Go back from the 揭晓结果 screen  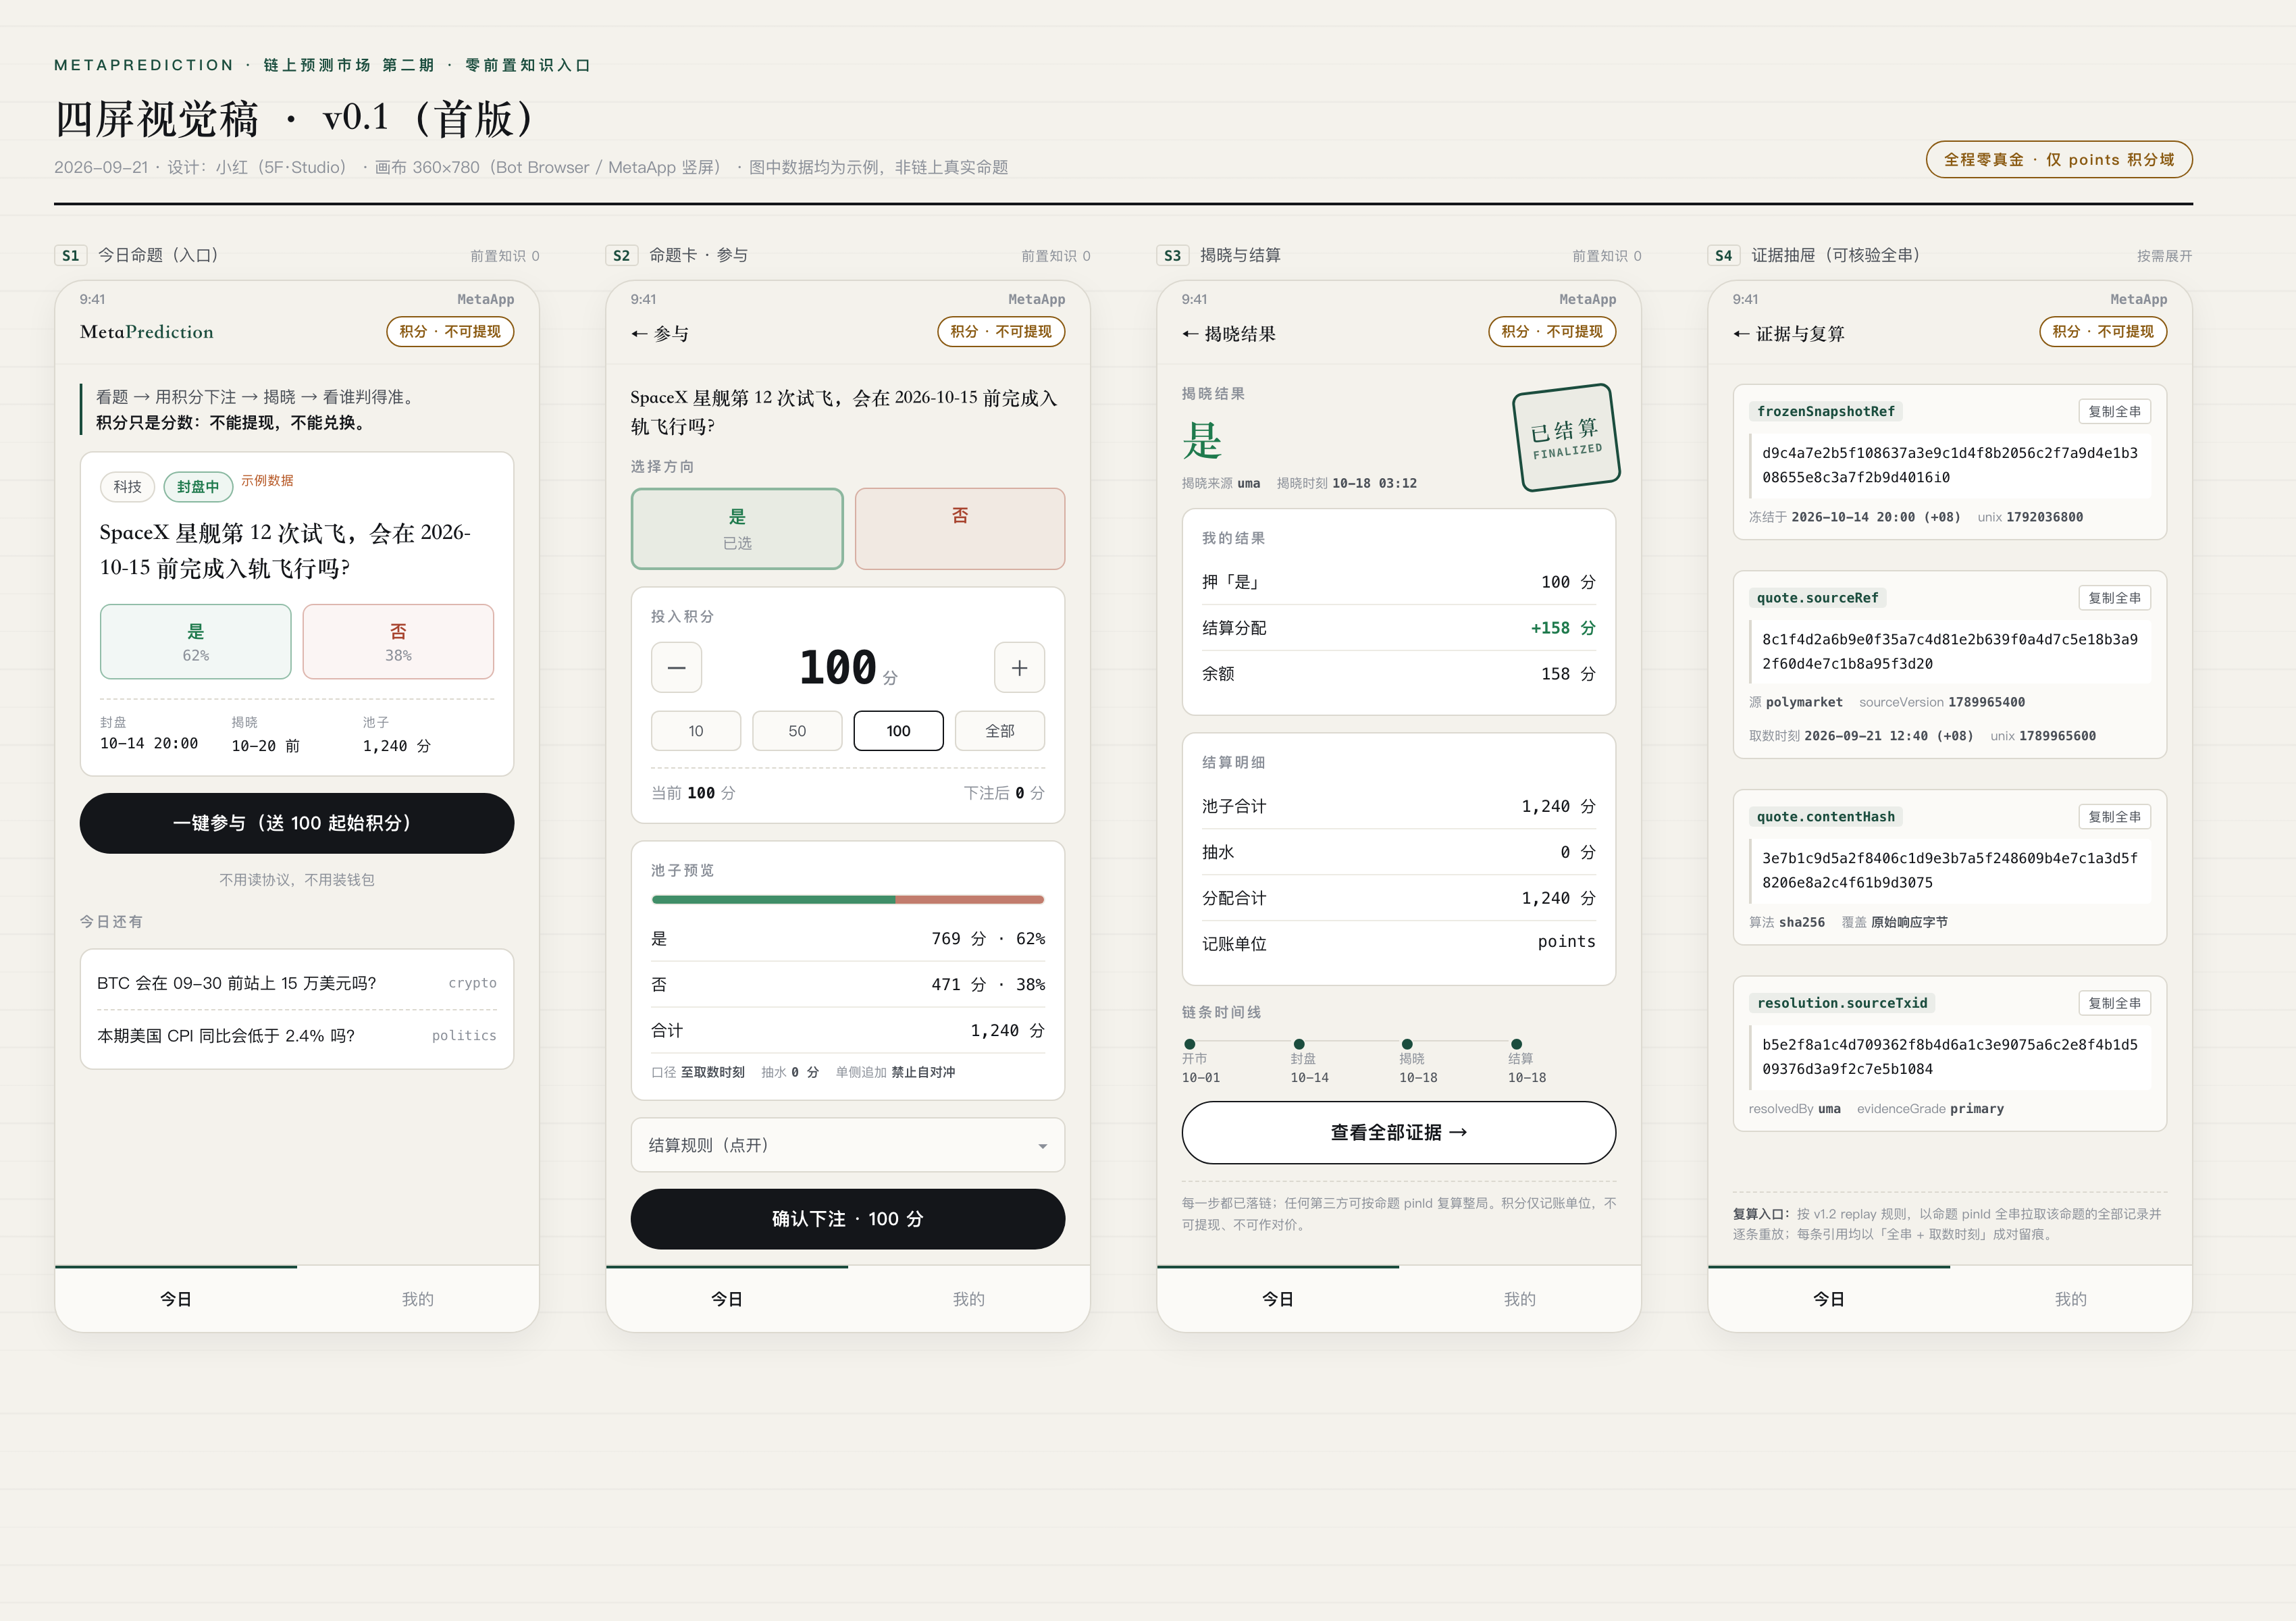pyautogui.click(x=1191, y=334)
